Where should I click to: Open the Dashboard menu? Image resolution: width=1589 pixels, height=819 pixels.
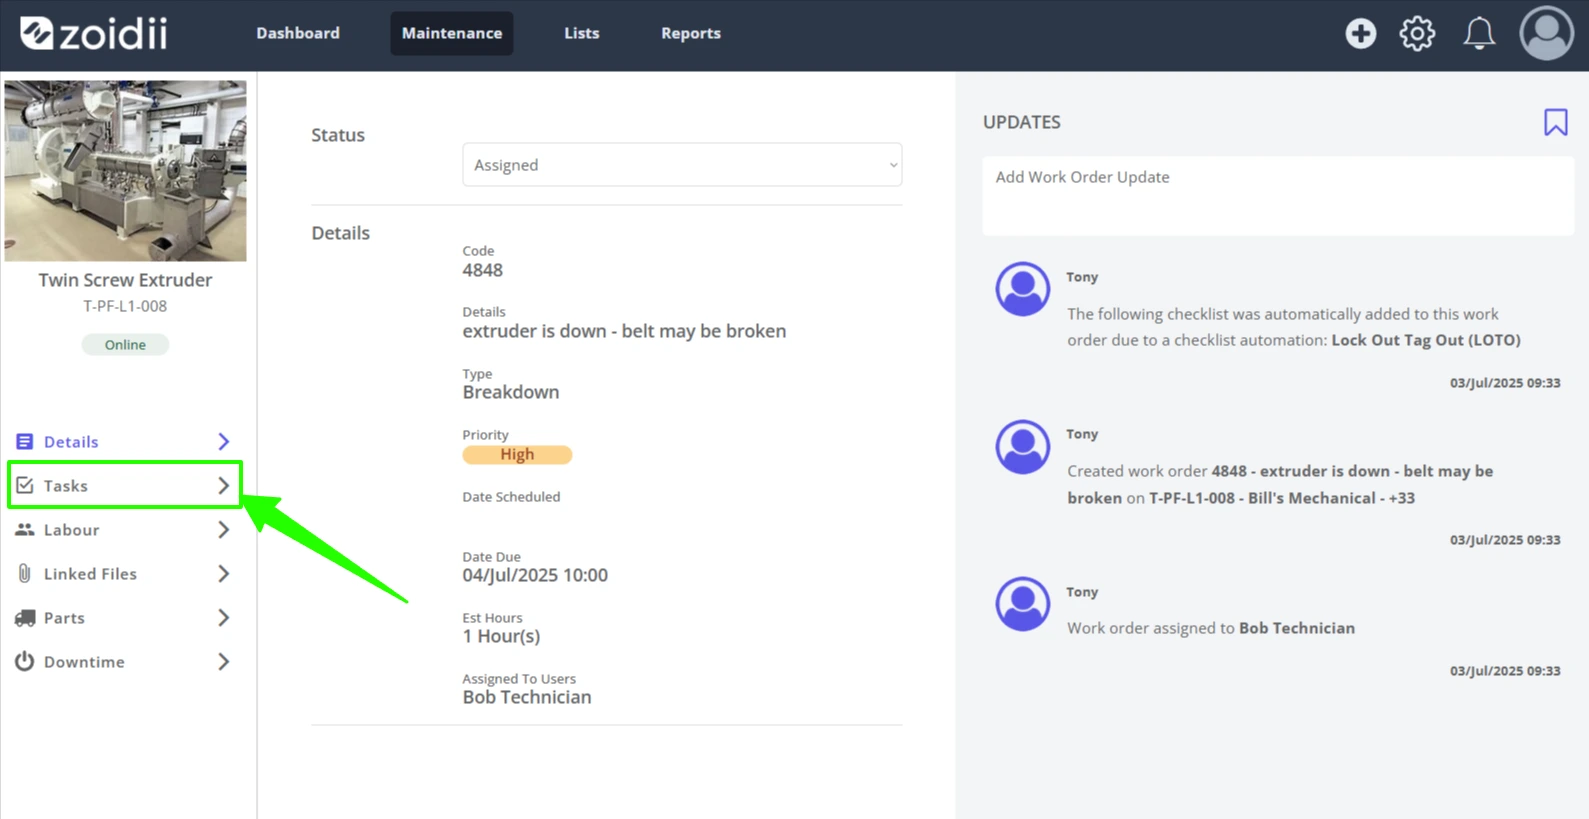pyautogui.click(x=298, y=33)
